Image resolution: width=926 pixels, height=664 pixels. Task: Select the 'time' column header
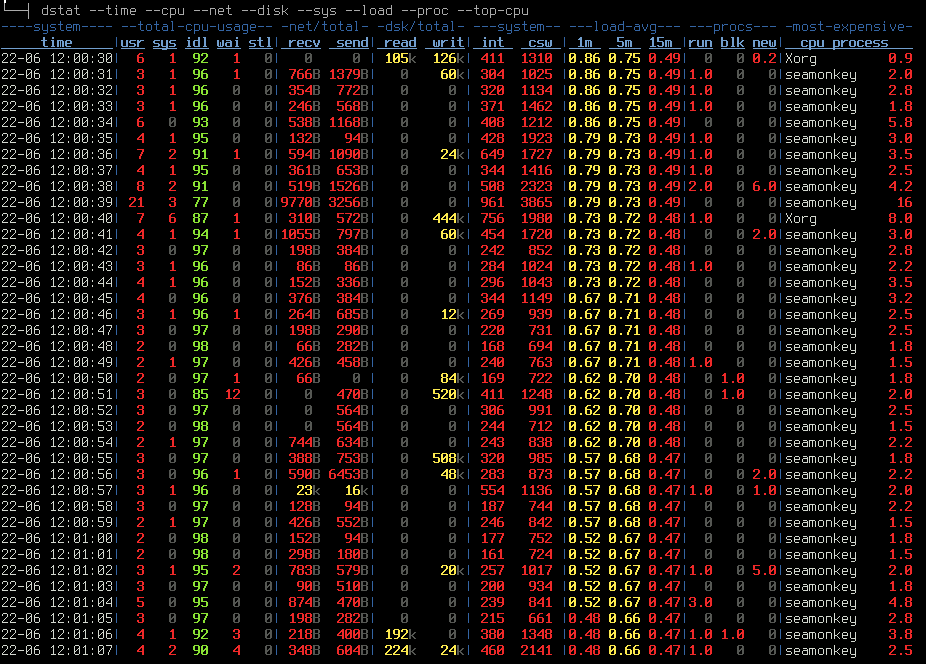57,43
